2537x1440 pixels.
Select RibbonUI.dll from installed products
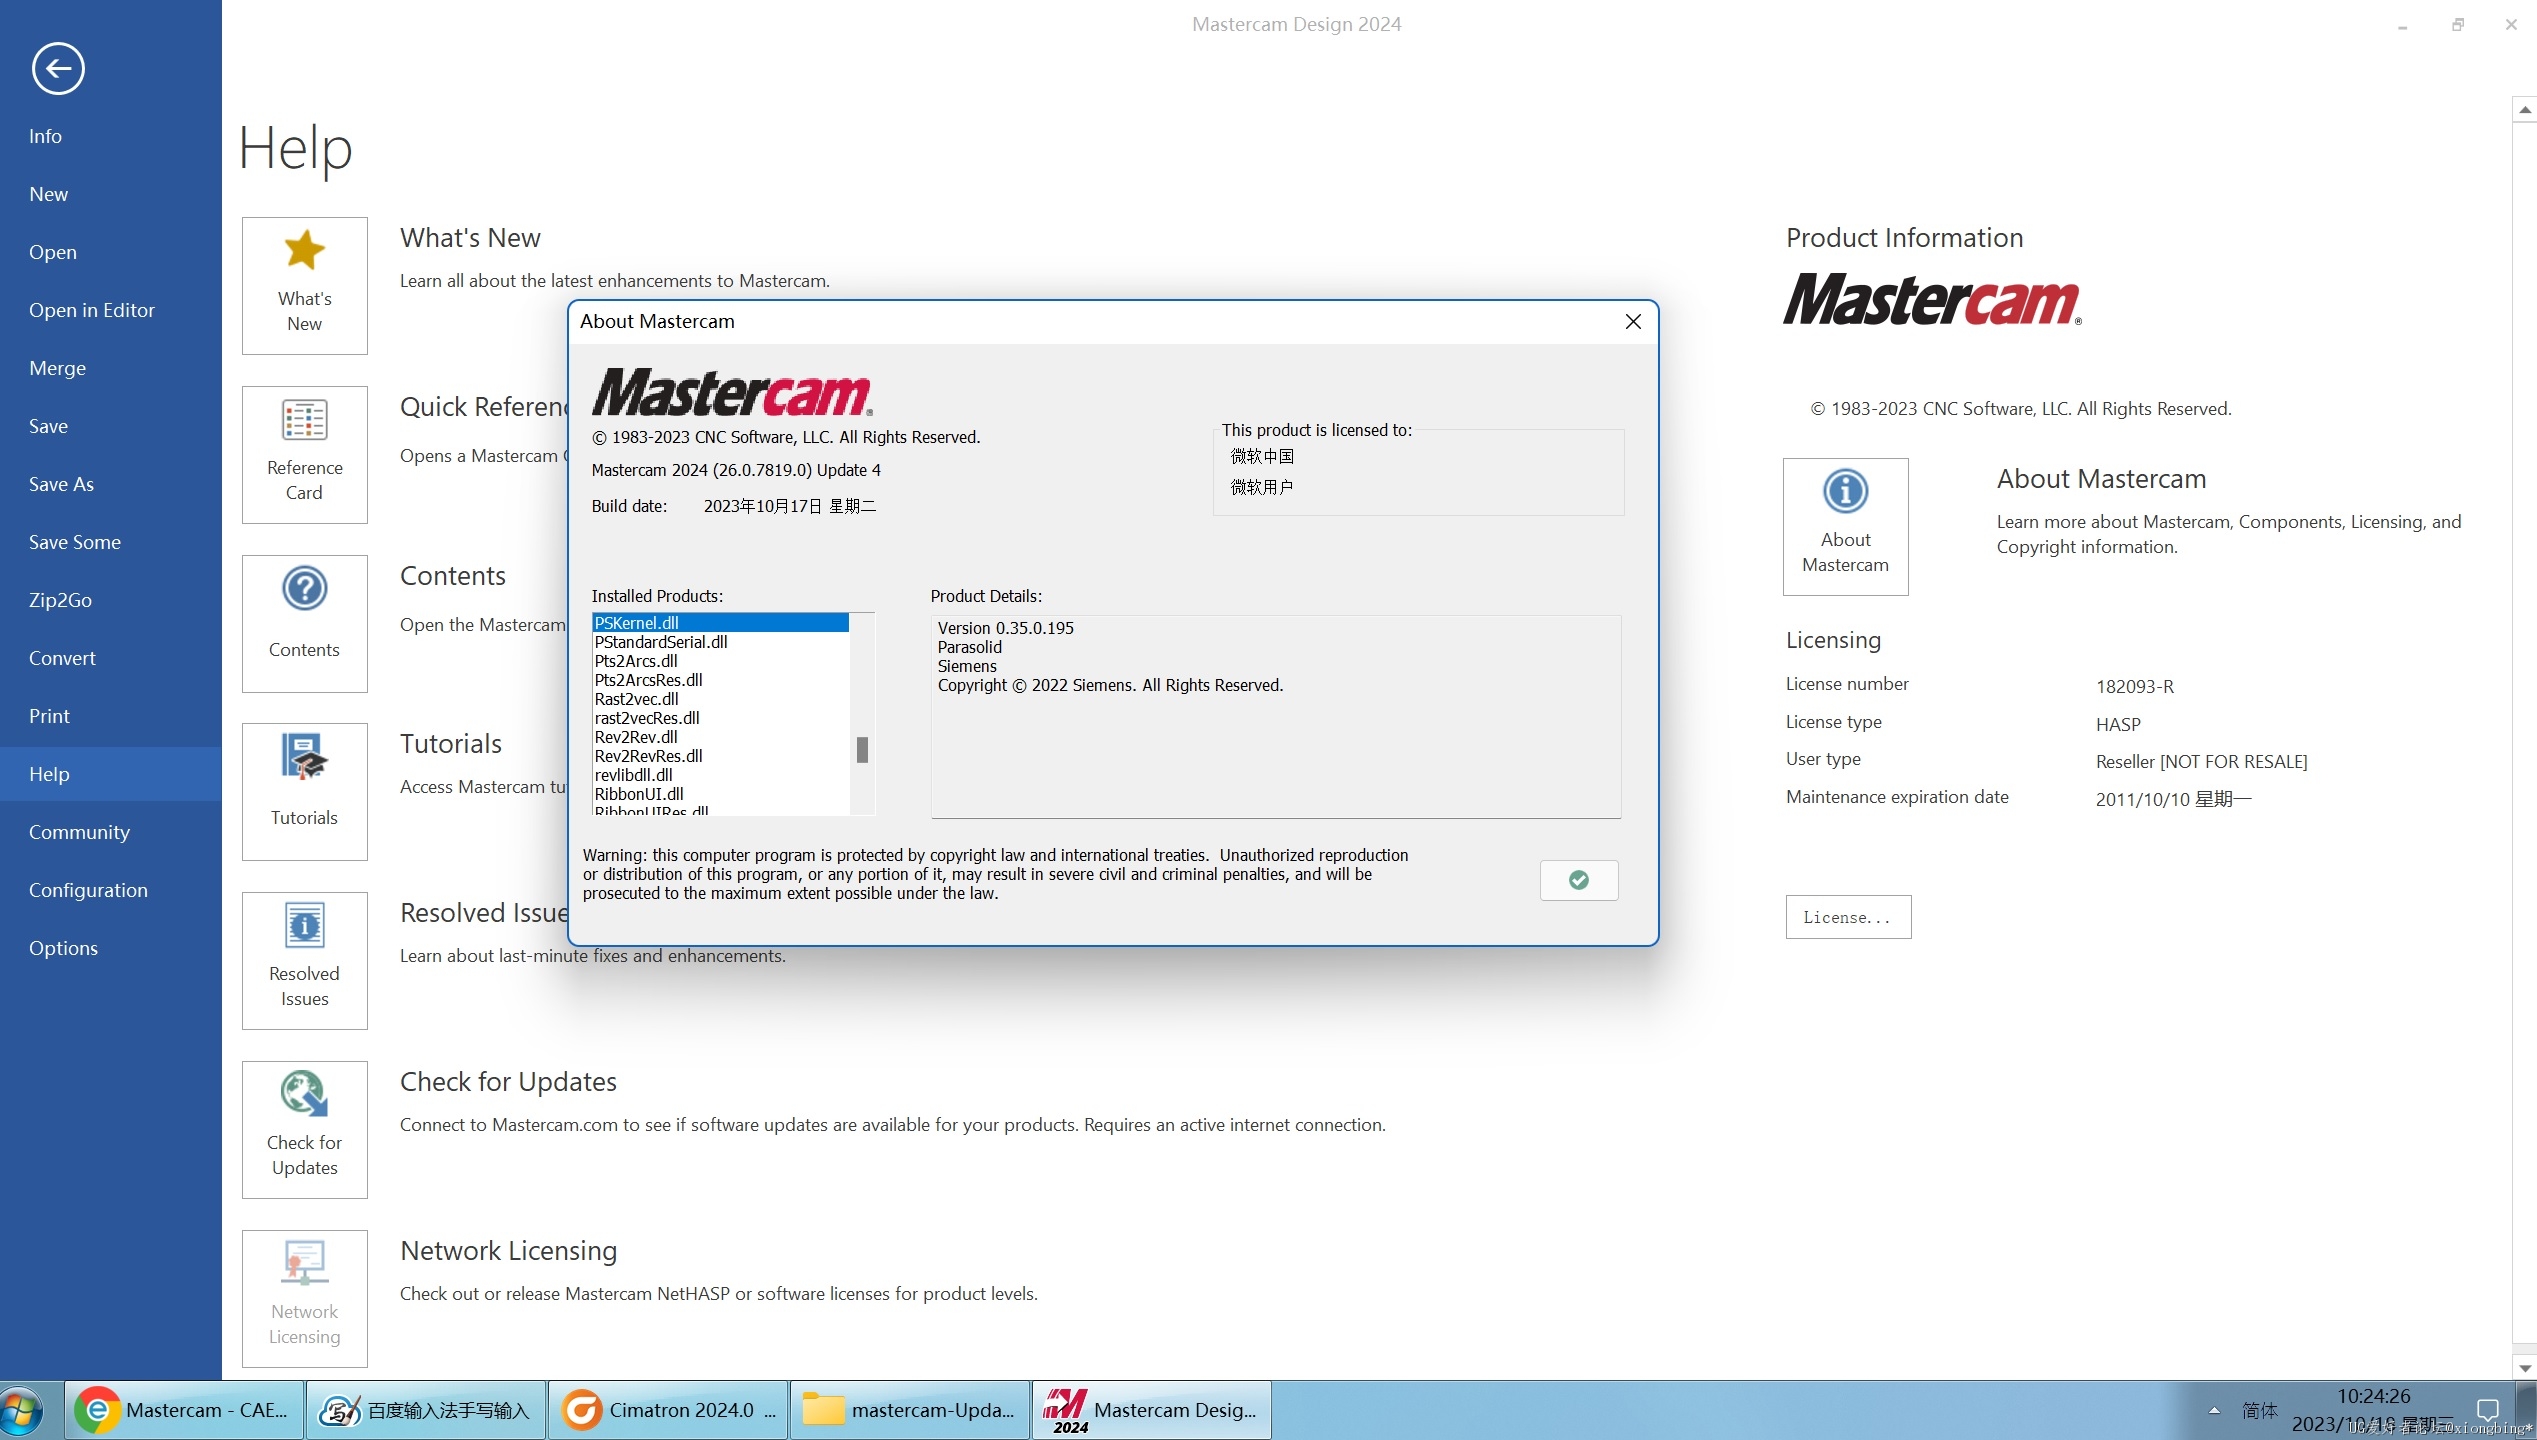[x=638, y=793]
